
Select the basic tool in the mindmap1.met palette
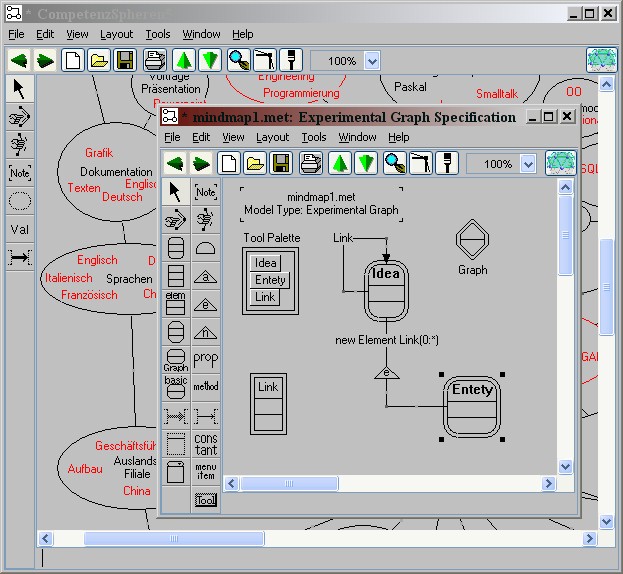[x=176, y=387]
